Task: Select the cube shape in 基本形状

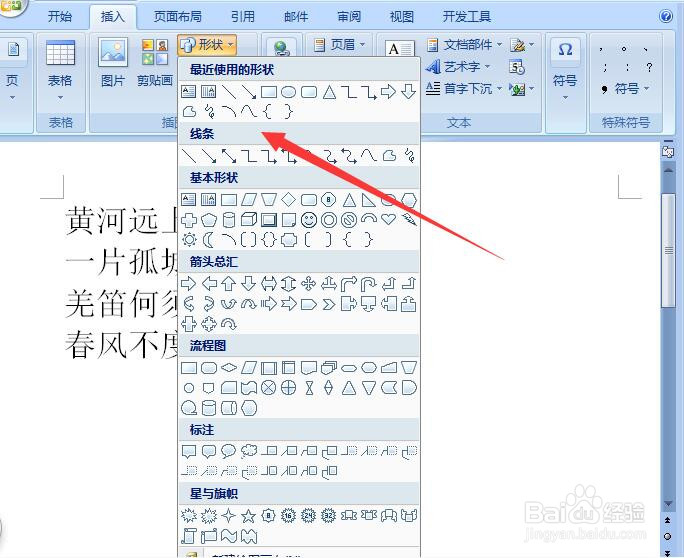Action: [x=249, y=219]
